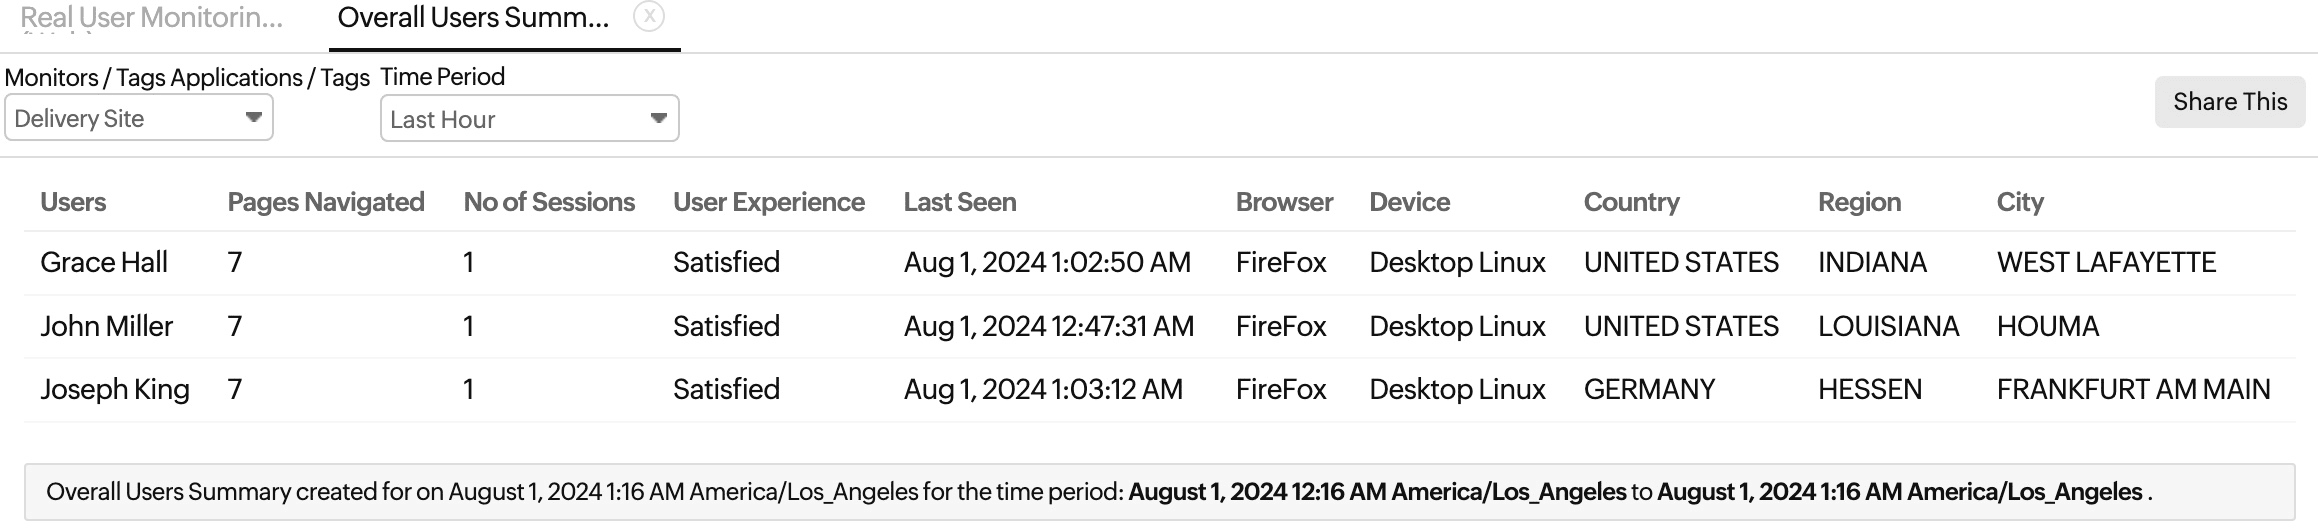
Task: Open the Delivery Site monitors dropdown
Action: click(x=139, y=119)
